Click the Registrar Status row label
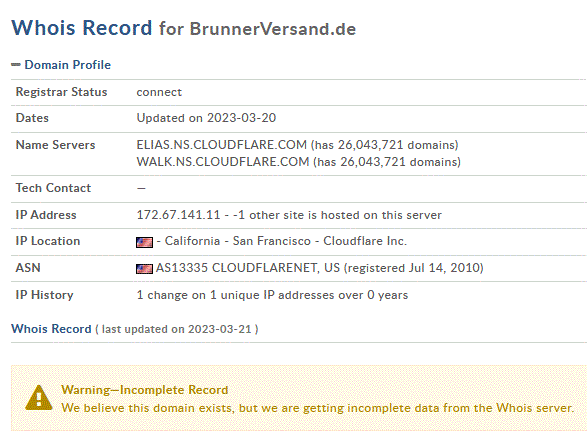This screenshot has width=588, height=434. click(x=62, y=92)
